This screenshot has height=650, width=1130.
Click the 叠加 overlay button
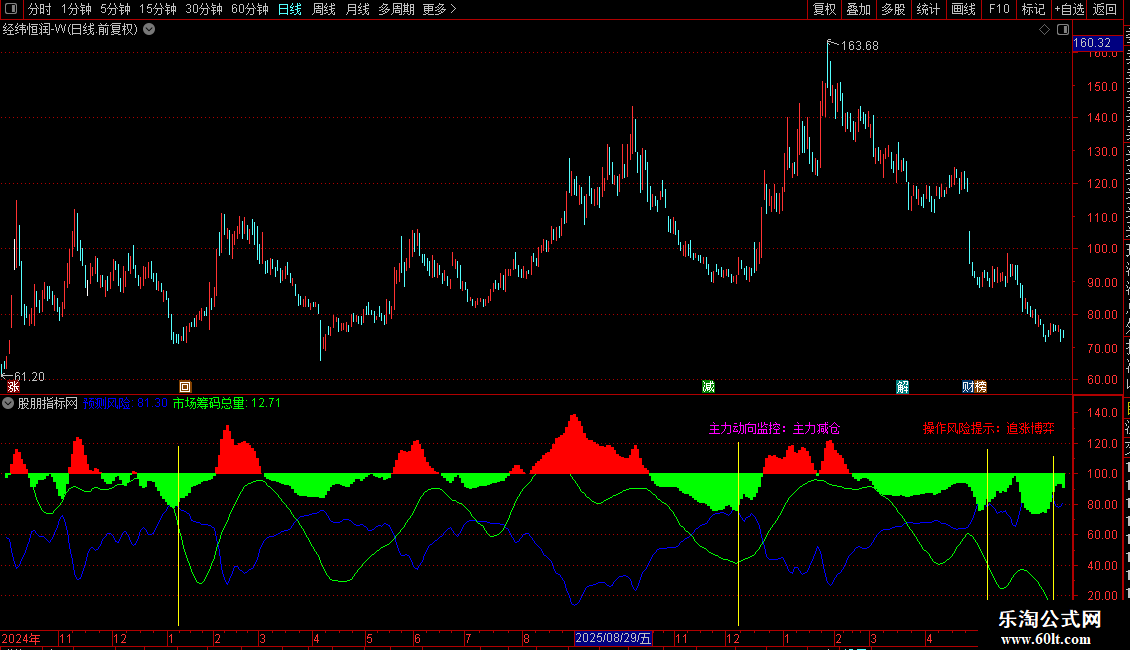point(858,9)
